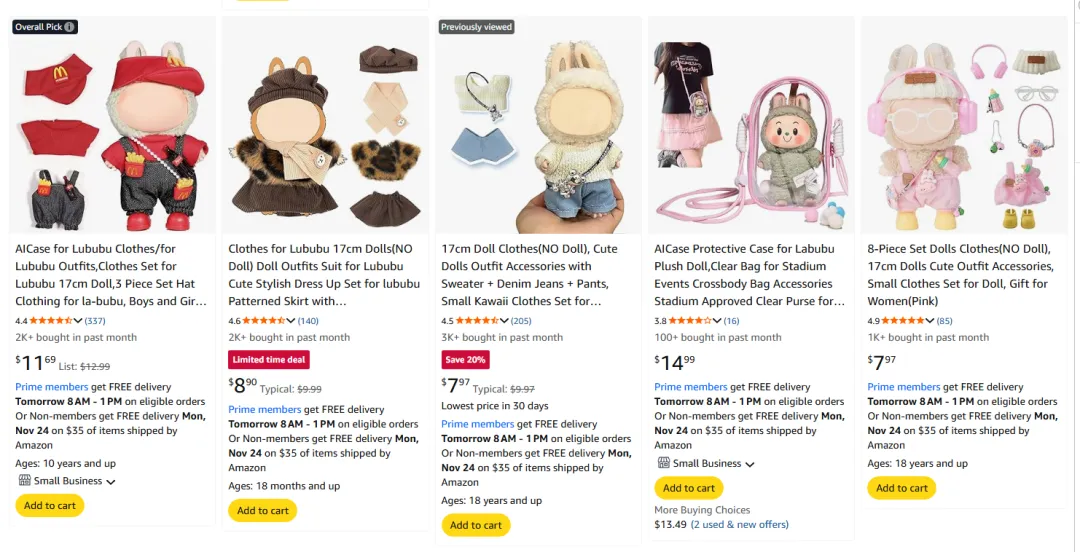This screenshot has width=1080, height=552.
Task: Expand Small Business chevron on the clear bag listing
Action: click(750, 465)
